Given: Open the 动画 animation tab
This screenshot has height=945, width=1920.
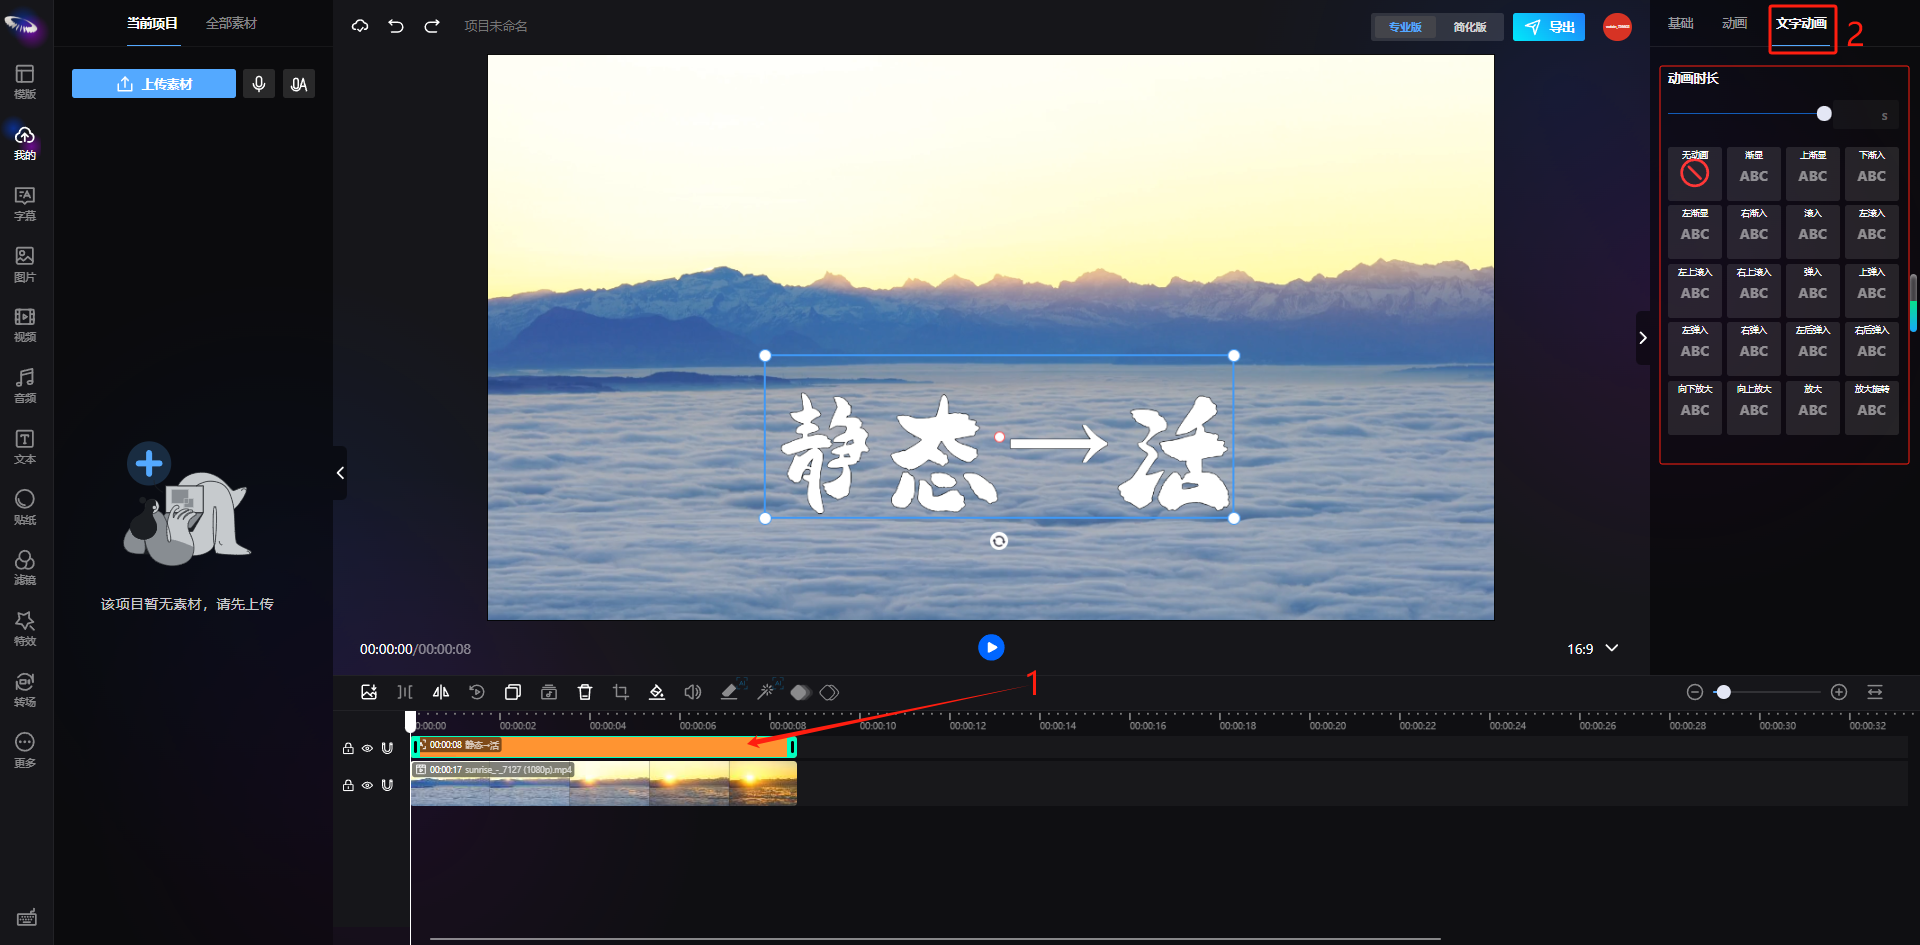Looking at the screenshot, I should (x=1735, y=23).
